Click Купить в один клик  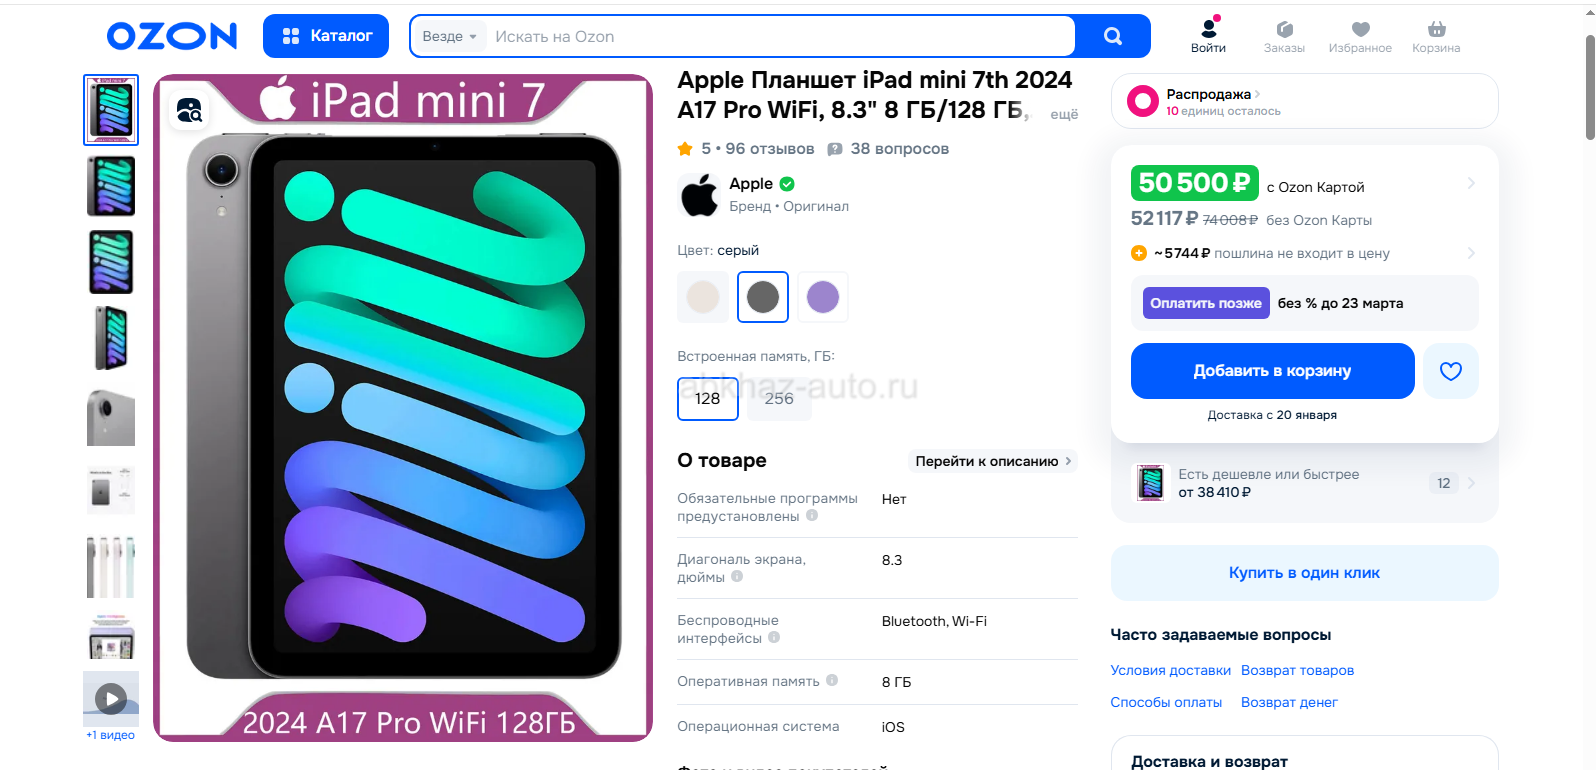(1304, 573)
